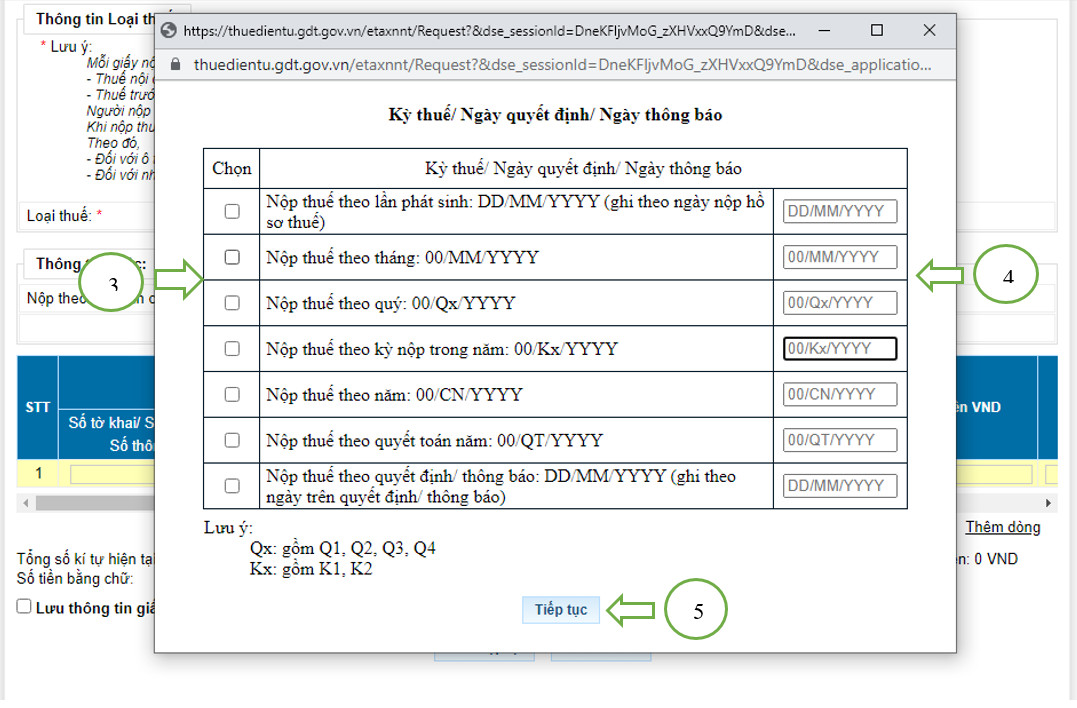Tick the 'Nộp thuế theo tháng' checkbox
1077x708 pixels.
coord(232,258)
